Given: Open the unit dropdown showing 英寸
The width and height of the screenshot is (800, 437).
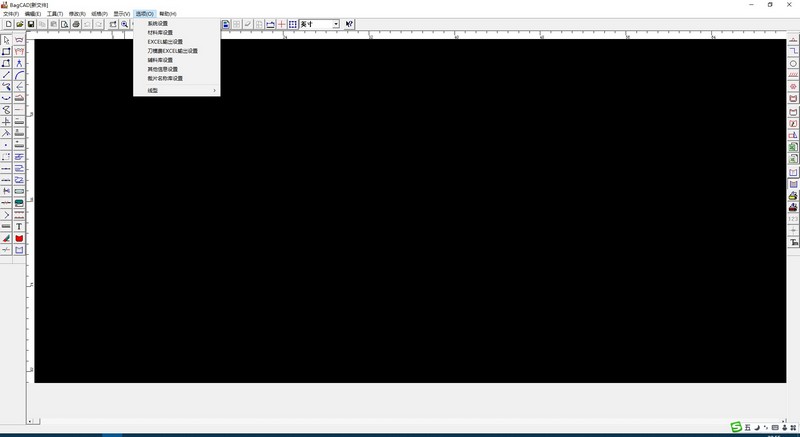Looking at the screenshot, I should tap(335, 24).
